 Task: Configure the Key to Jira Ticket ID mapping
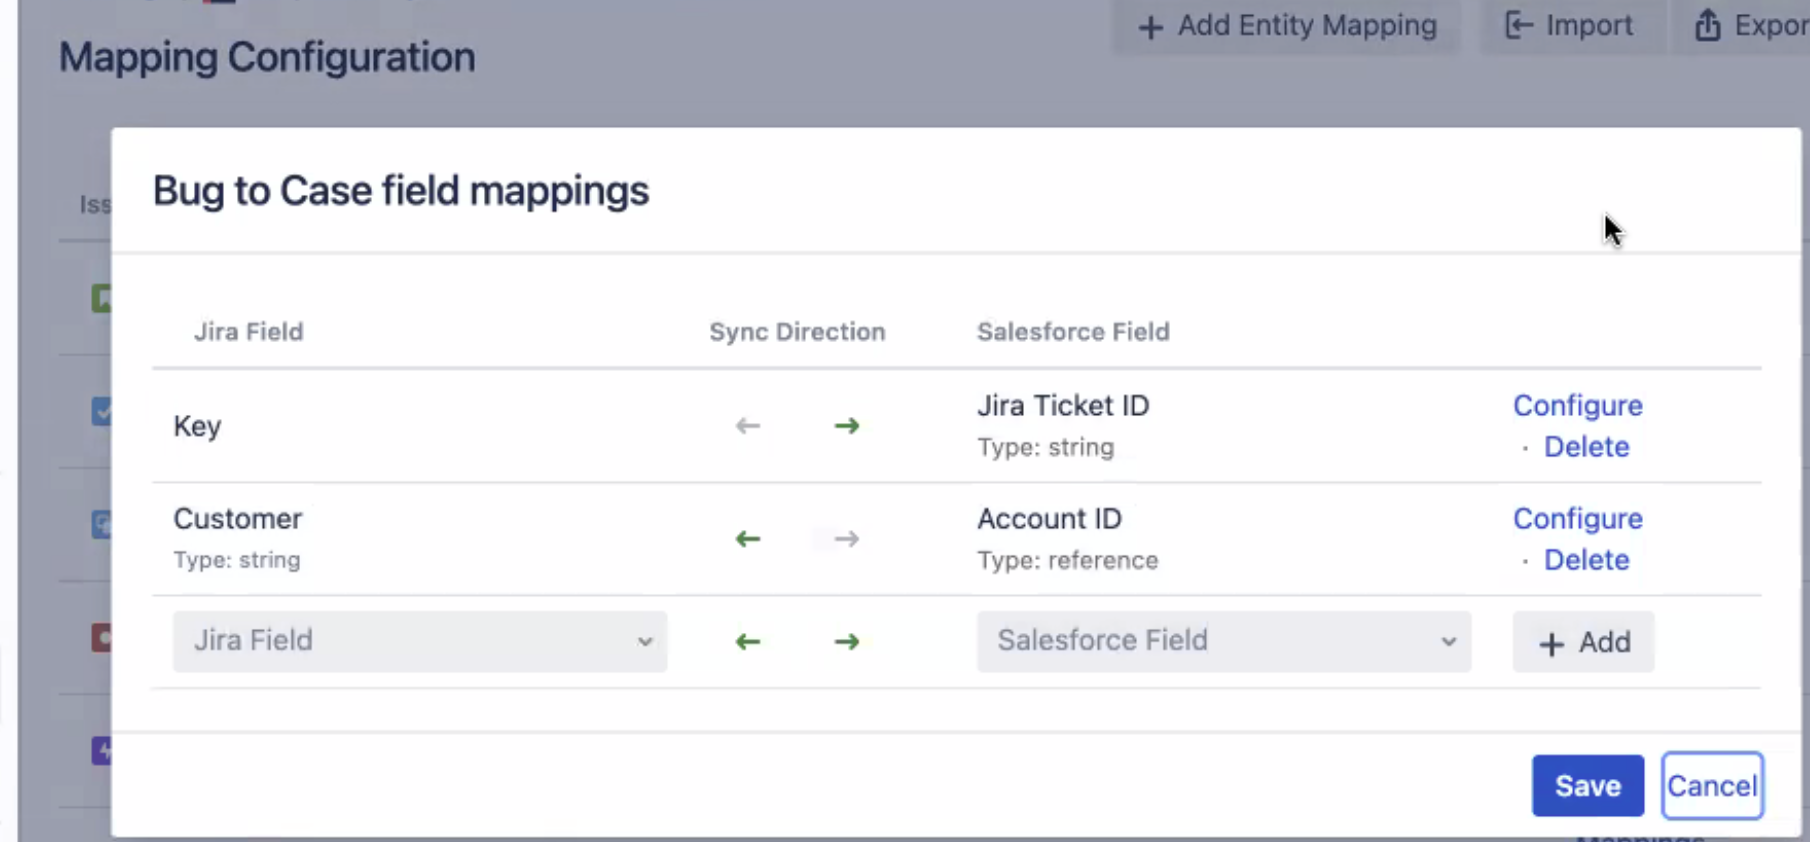pyautogui.click(x=1578, y=406)
